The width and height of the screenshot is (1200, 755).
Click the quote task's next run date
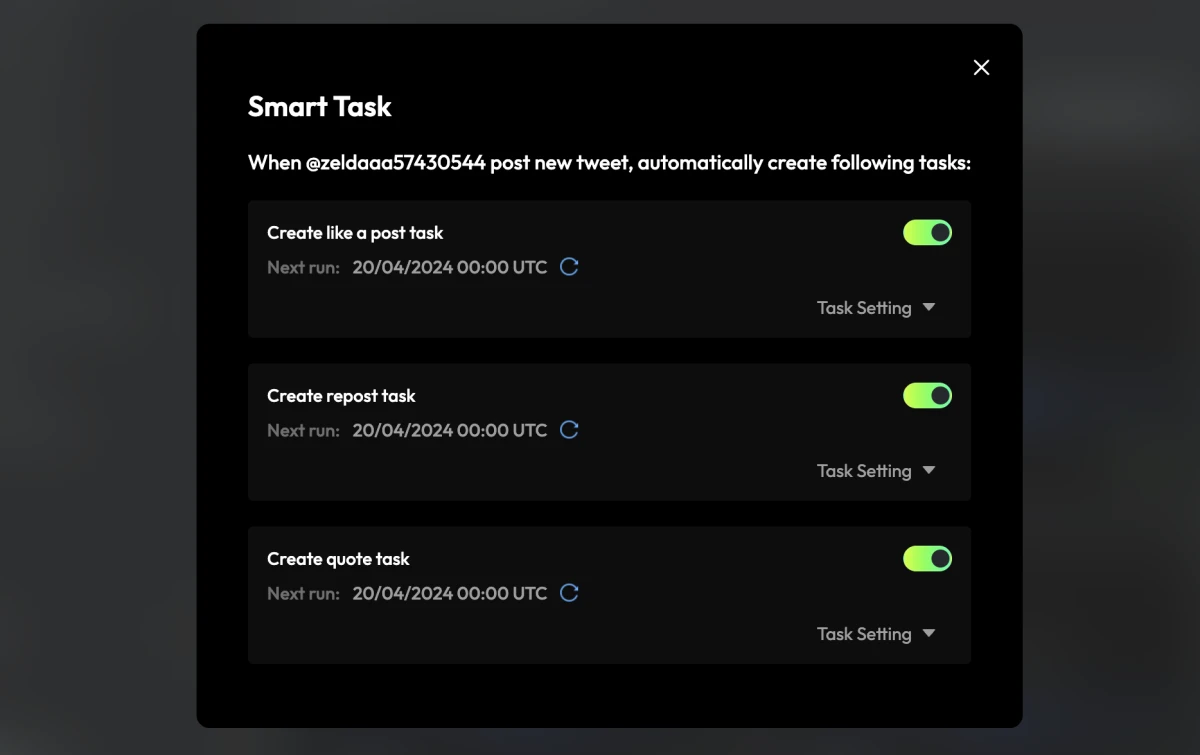[x=449, y=593]
